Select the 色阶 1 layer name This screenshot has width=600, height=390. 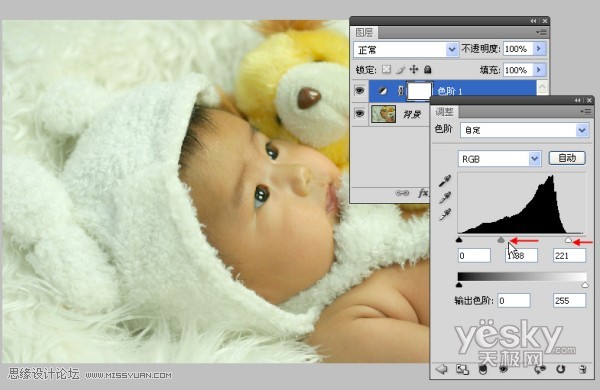(450, 91)
